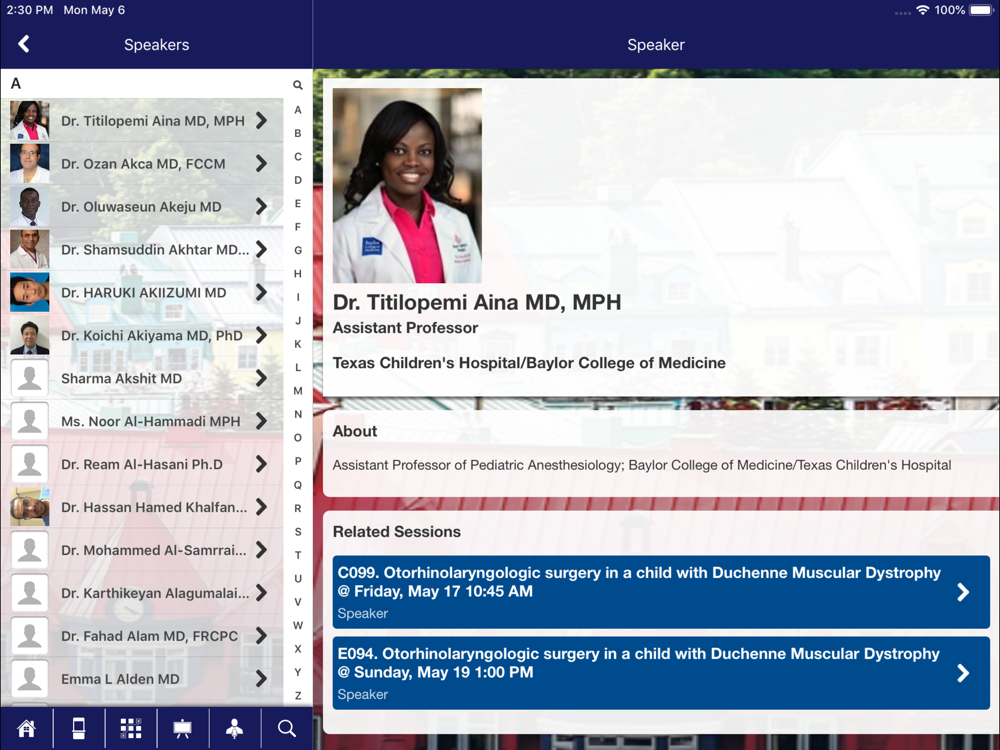Click Dr. Shamsuddin Akhtar's list thumbnail
Image resolution: width=1000 pixels, height=750 pixels.
(29, 250)
